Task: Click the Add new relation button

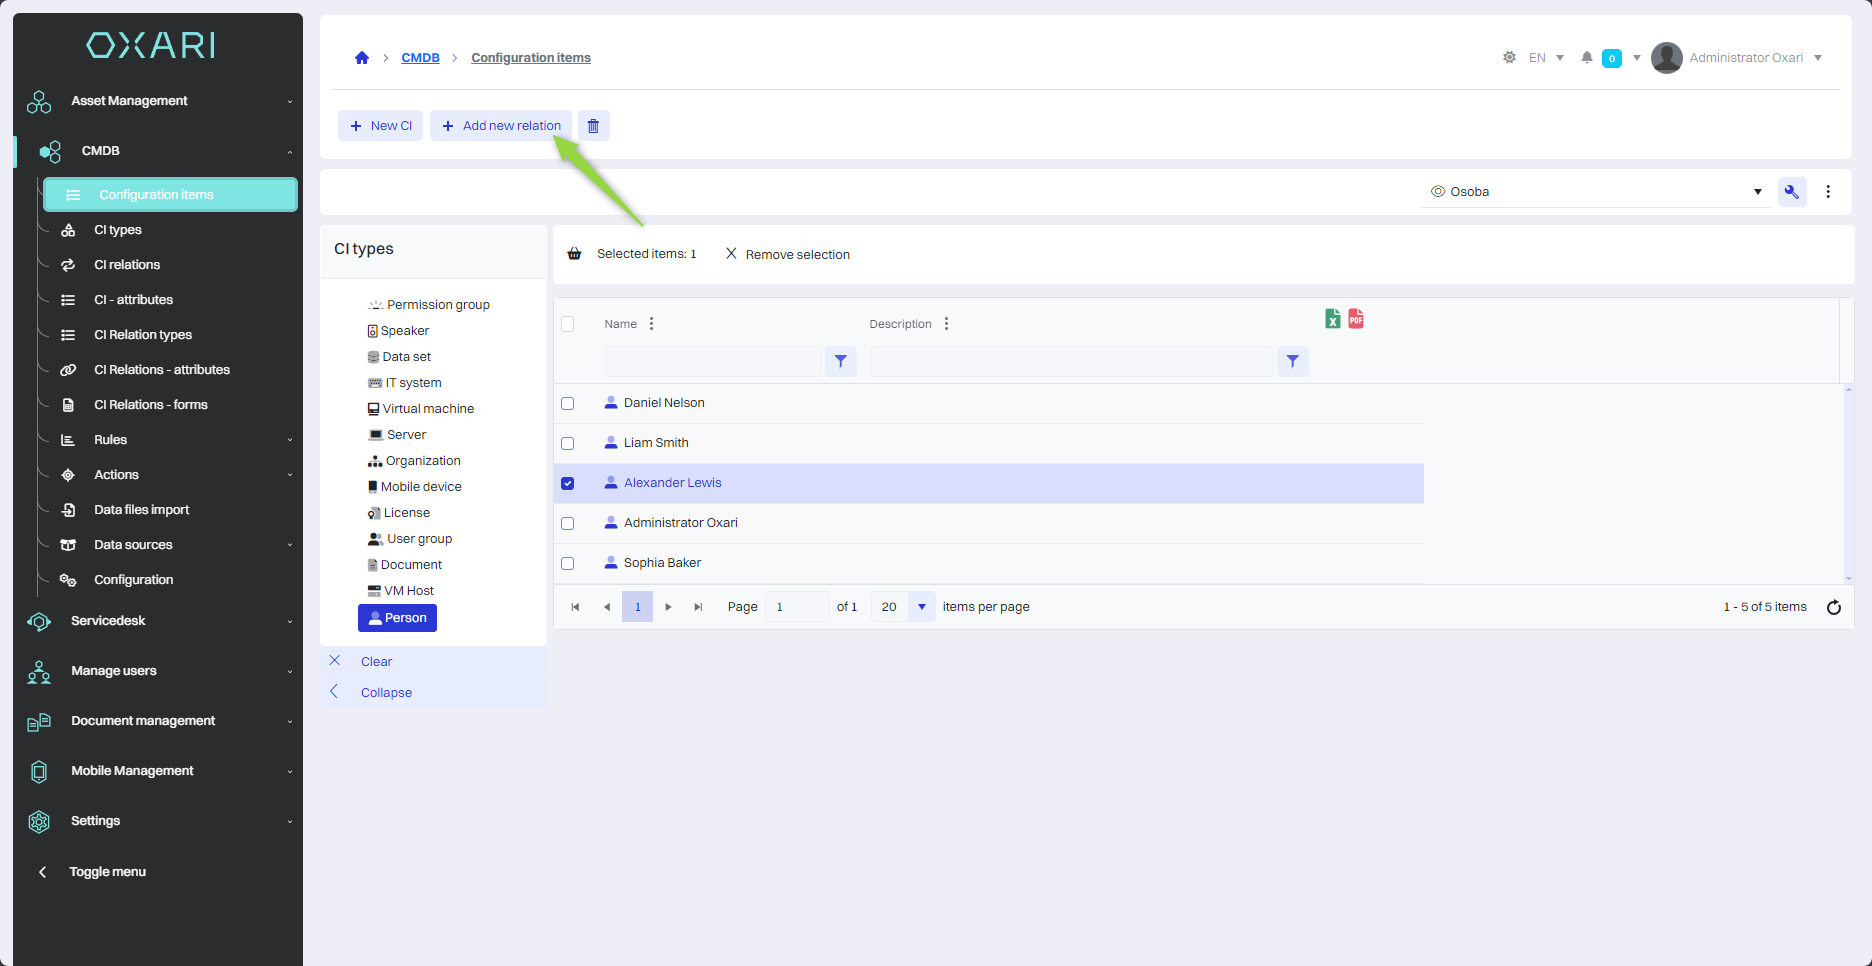Action: (501, 126)
